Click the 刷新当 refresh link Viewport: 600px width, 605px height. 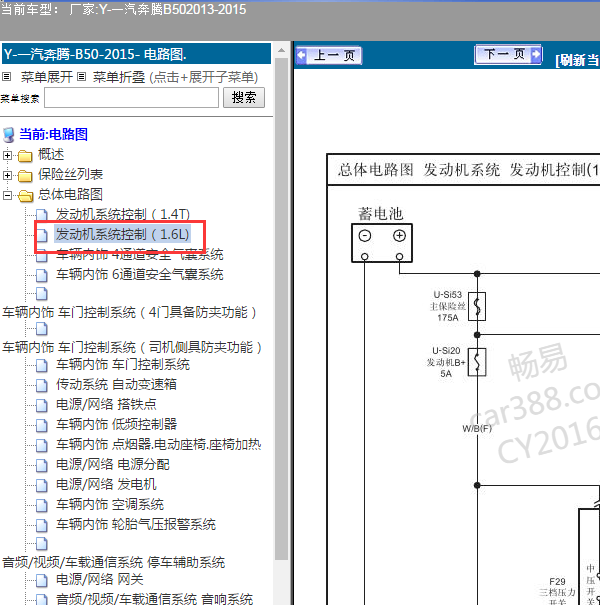pos(577,60)
